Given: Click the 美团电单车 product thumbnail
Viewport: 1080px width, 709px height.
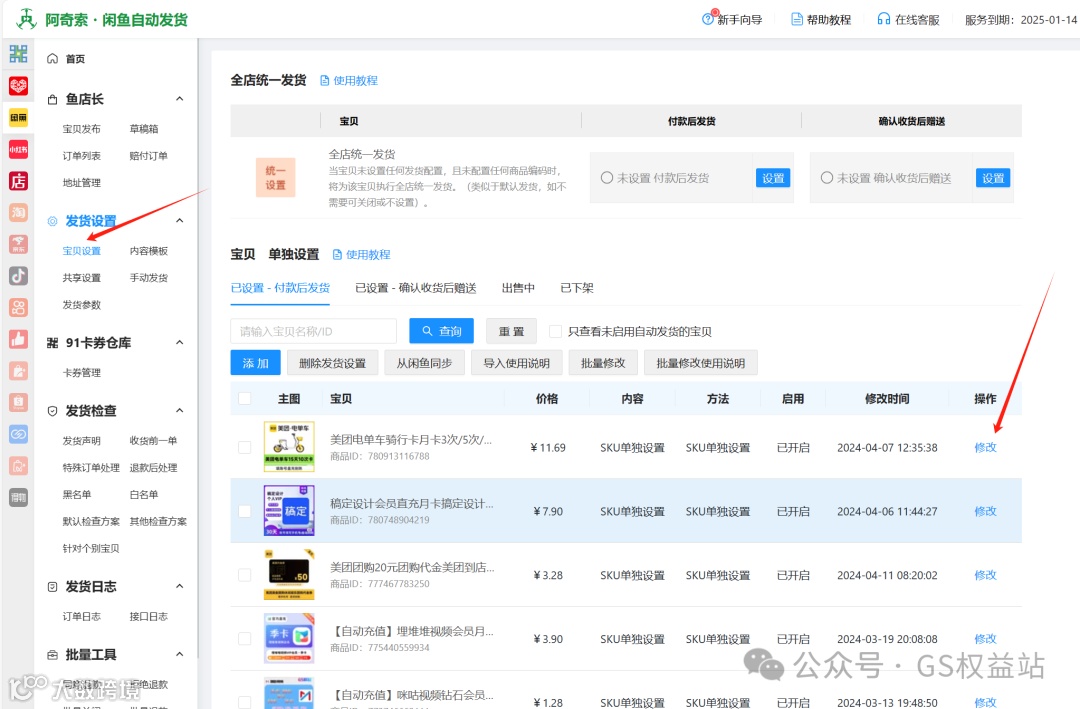Looking at the screenshot, I should click(289, 446).
